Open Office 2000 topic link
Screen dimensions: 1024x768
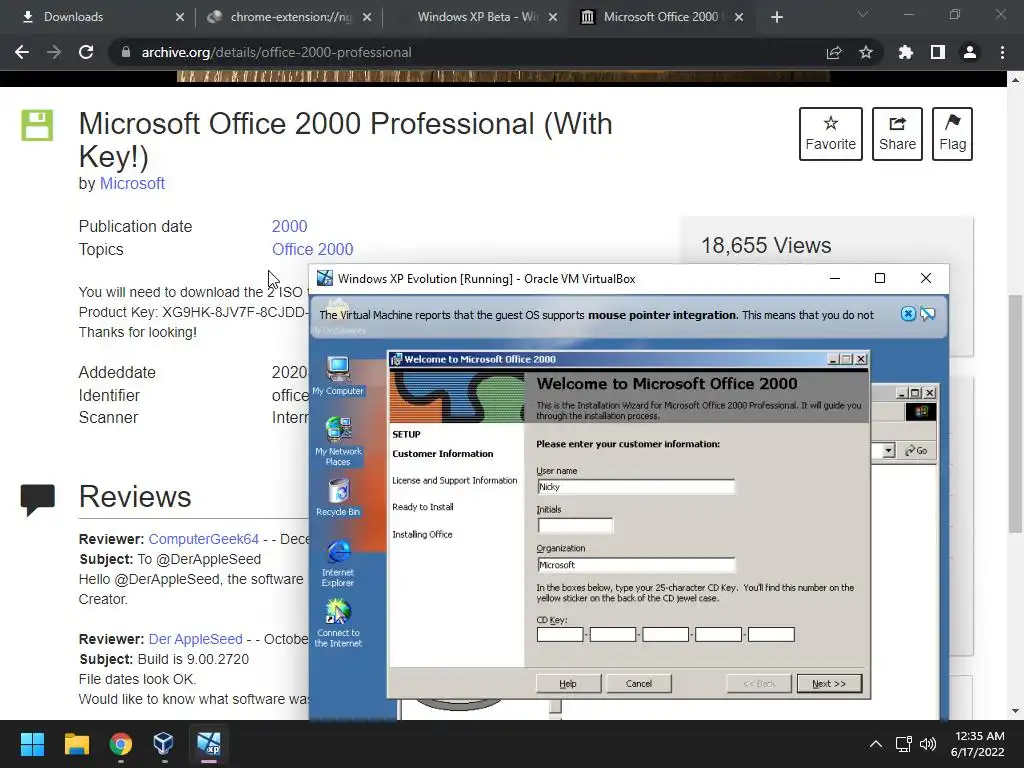(312, 249)
